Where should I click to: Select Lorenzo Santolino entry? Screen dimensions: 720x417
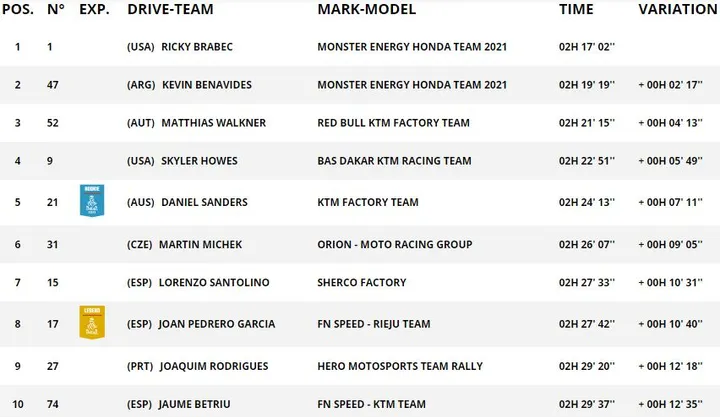click(x=214, y=282)
